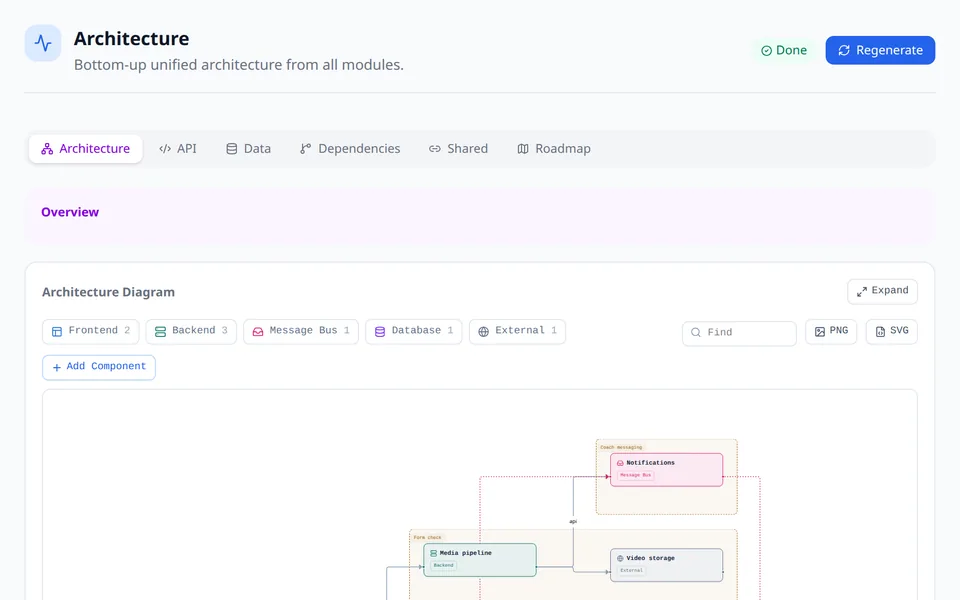
Task: Click the expand arrows icon
Action: (861, 292)
